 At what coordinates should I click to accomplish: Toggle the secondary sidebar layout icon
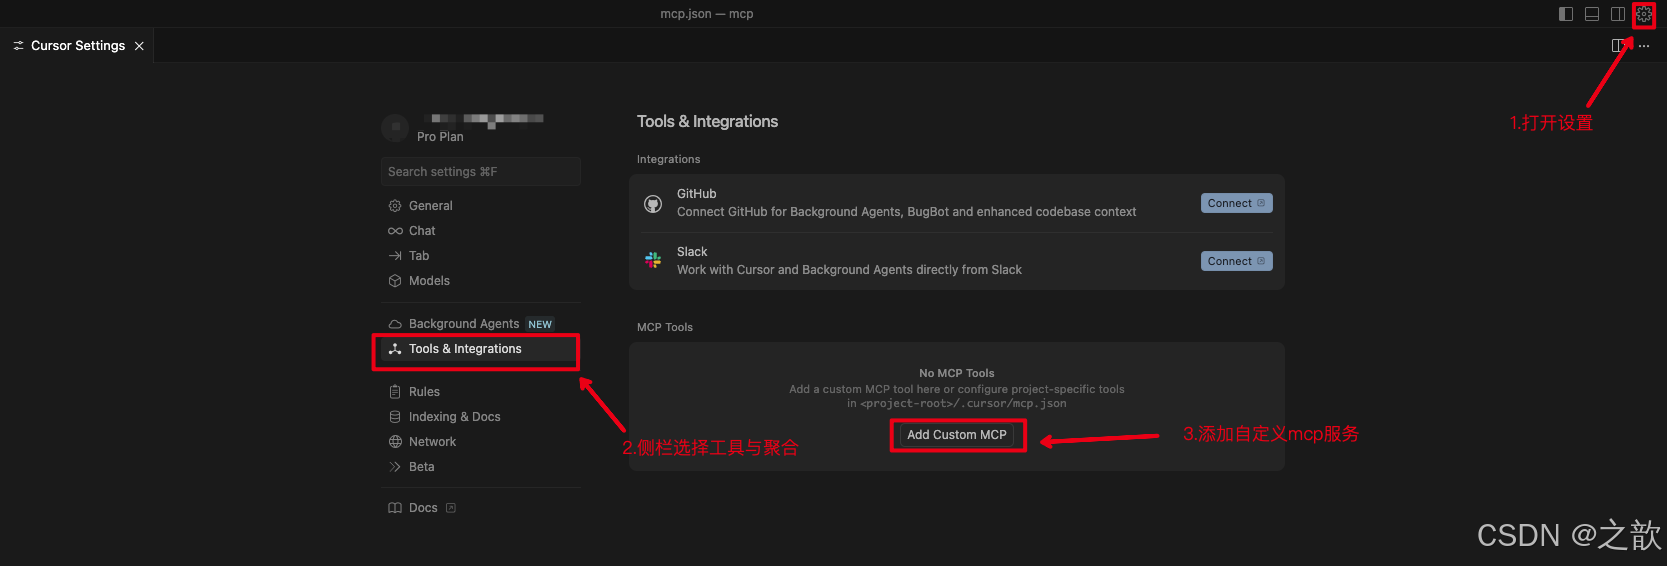tap(1618, 14)
